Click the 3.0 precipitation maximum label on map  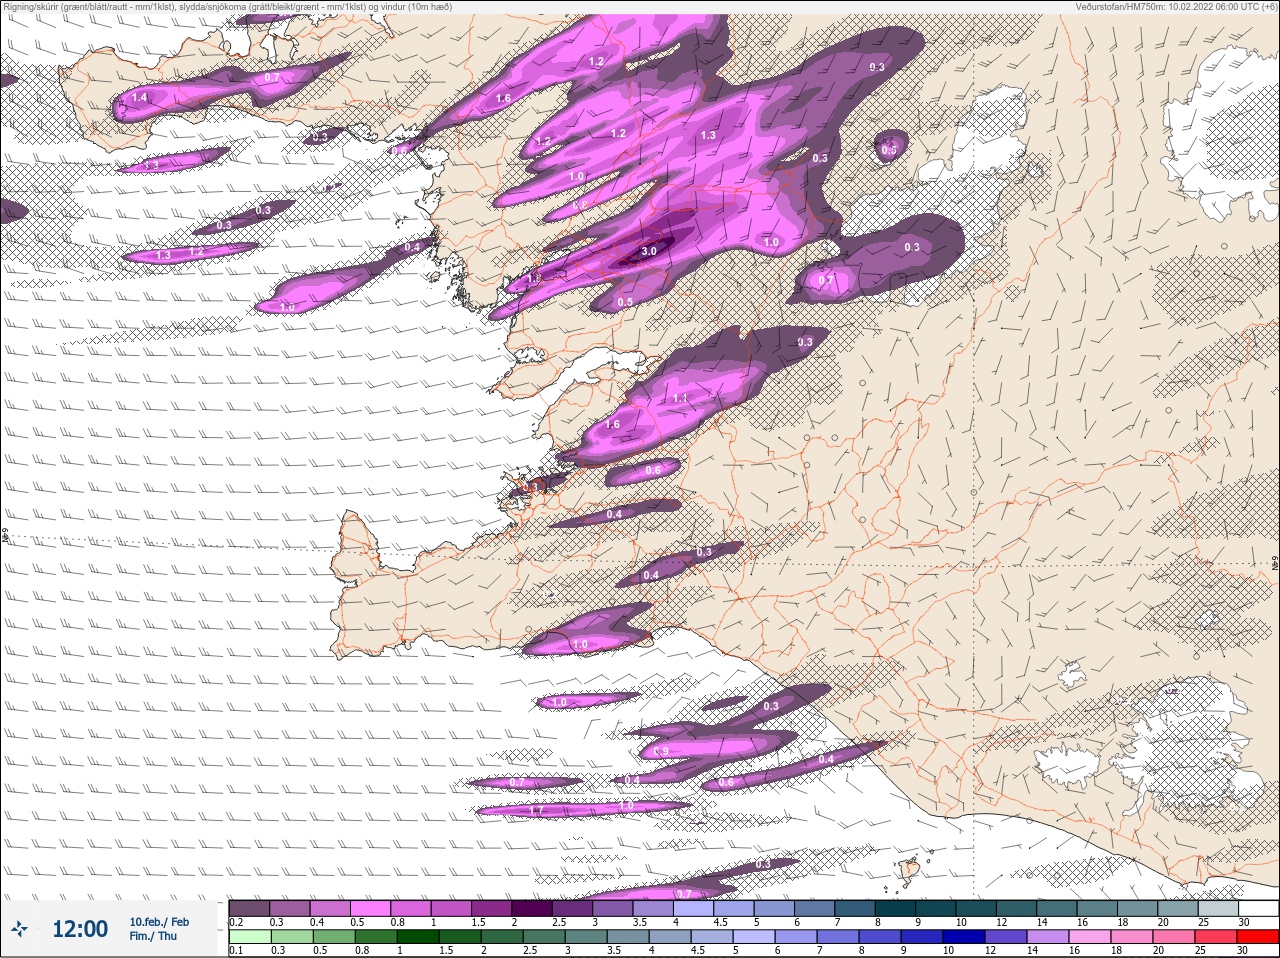coord(649,251)
